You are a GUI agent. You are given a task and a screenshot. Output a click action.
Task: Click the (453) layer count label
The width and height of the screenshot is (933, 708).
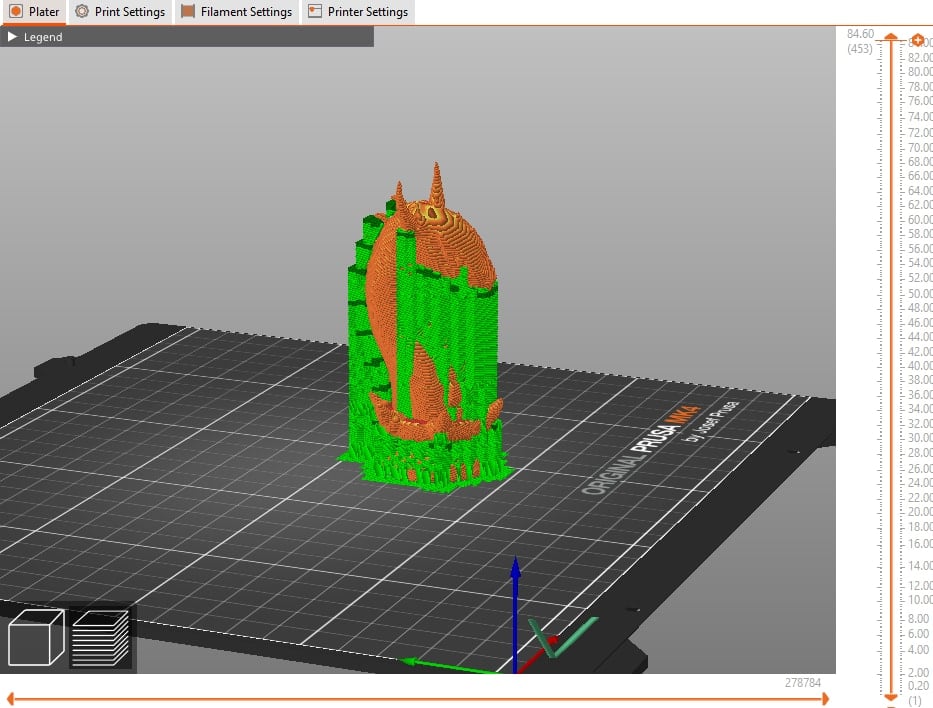coord(860,49)
